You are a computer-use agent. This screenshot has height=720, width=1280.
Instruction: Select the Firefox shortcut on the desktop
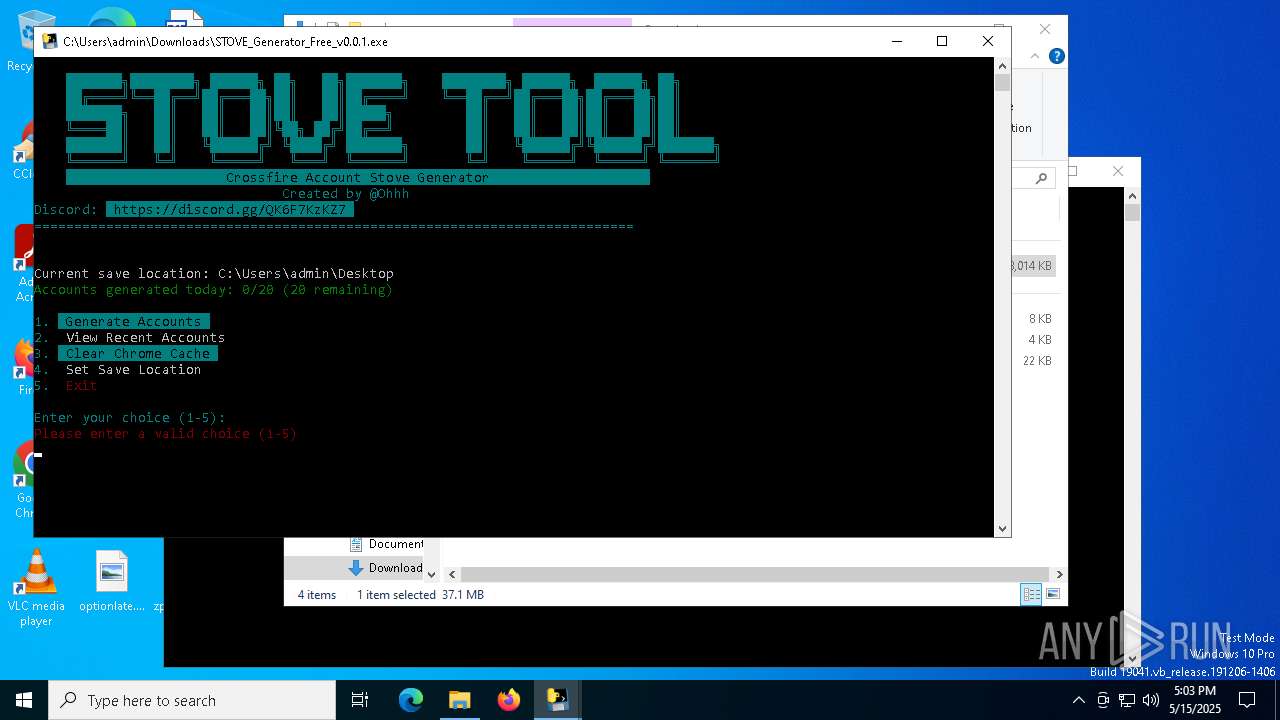coord(22,367)
